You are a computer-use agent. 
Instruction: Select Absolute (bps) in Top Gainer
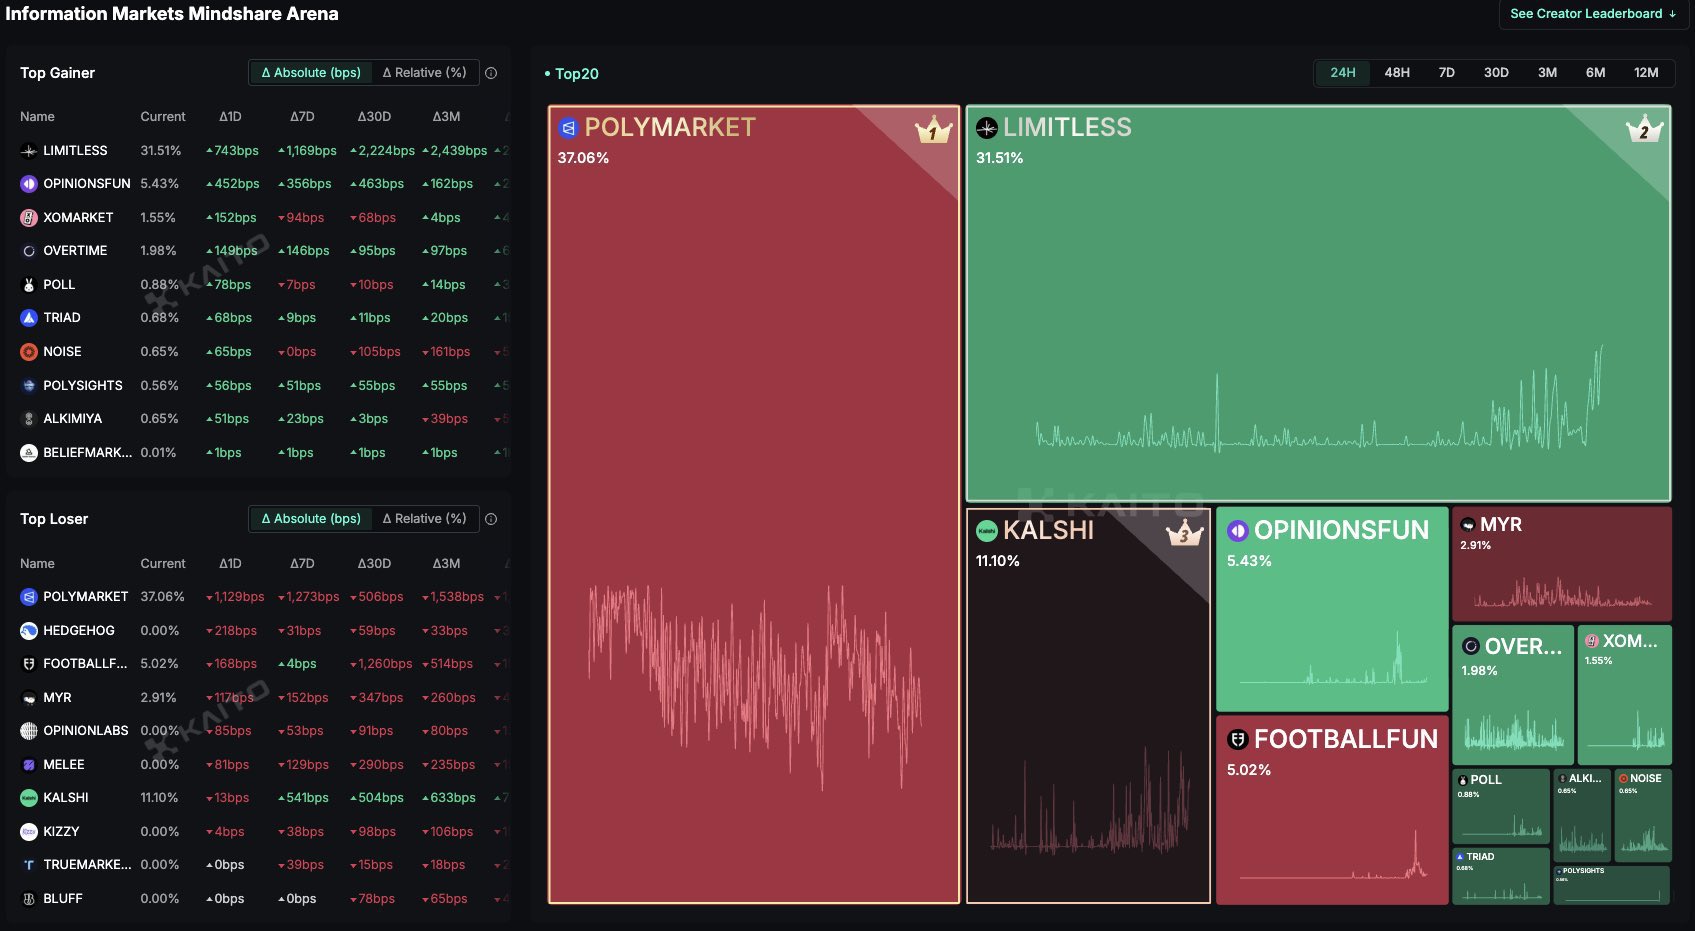[310, 73]
